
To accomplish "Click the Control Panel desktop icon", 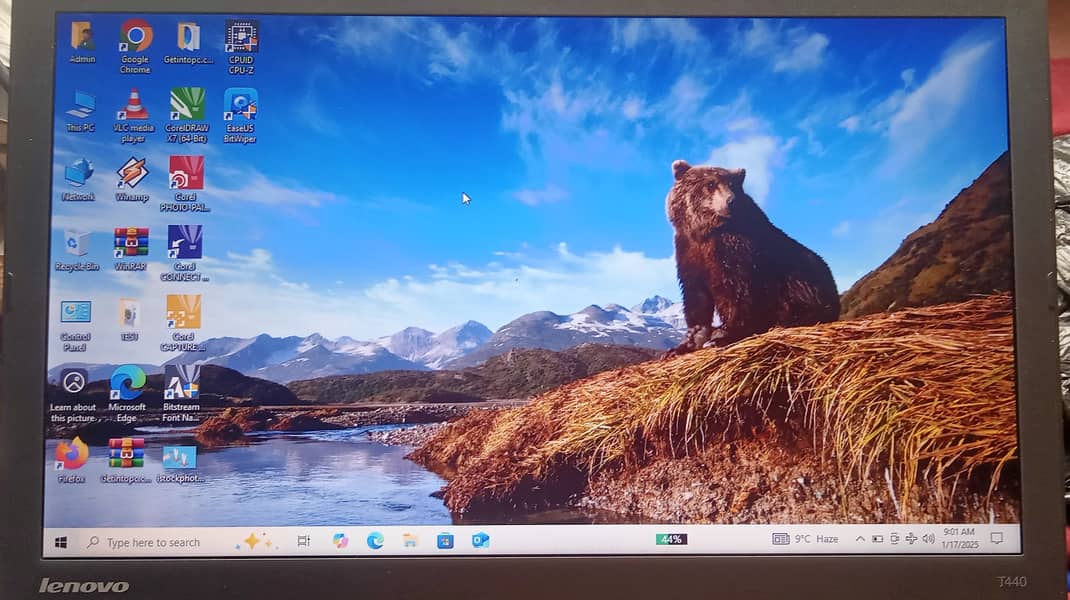I will pos(76,313).
